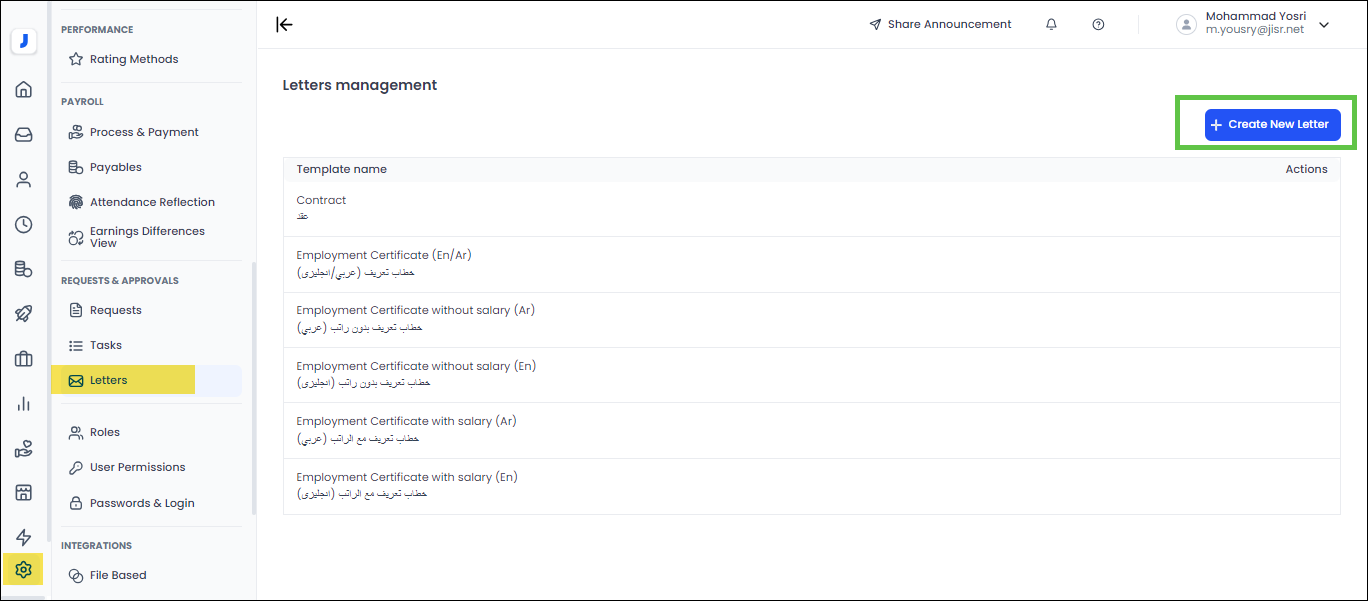Collapse the sidebar using the arrow icon

(284, 25)
